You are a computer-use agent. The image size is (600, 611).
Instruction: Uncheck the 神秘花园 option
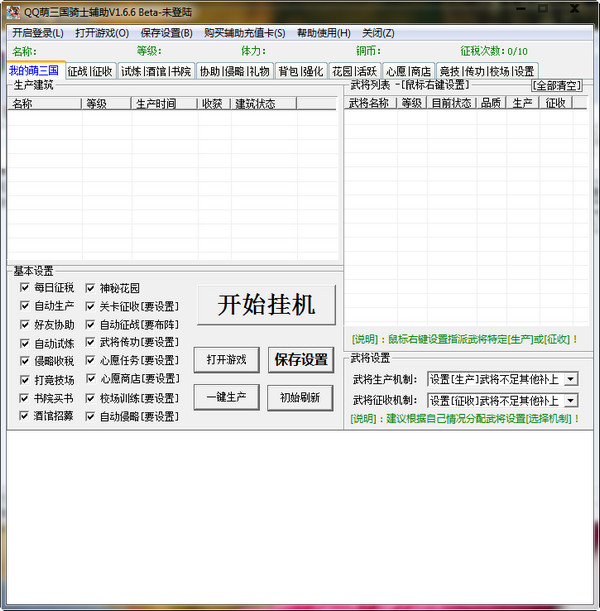click(91, 288)
